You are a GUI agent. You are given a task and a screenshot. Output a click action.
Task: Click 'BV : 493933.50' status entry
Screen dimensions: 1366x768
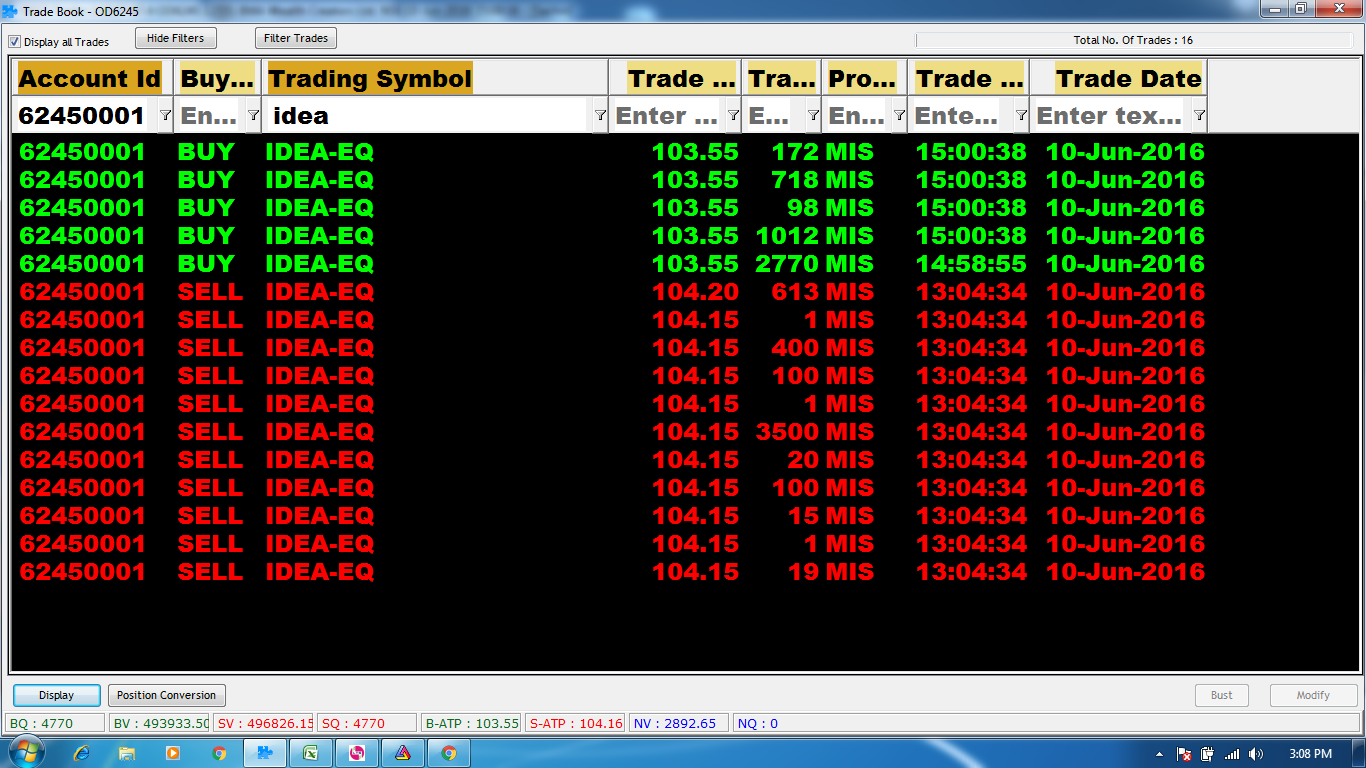point(160,723)
